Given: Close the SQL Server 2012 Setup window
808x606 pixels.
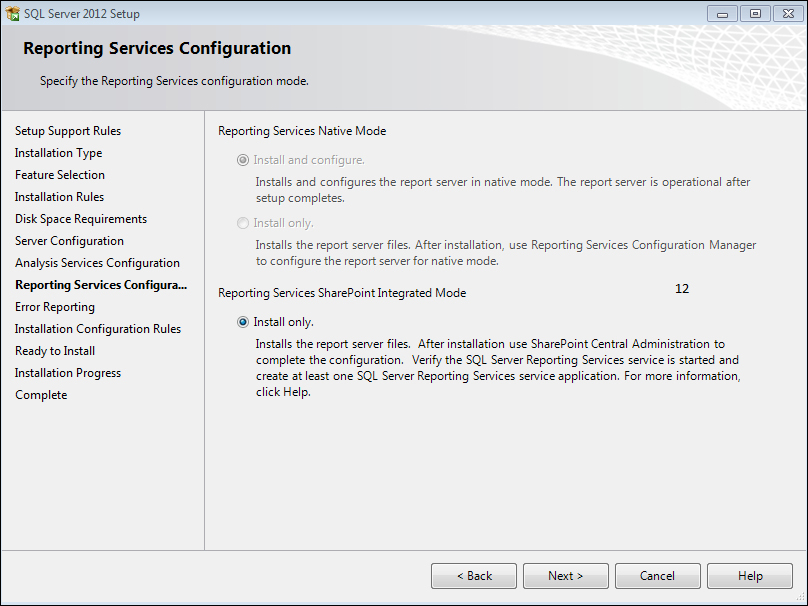Looking at the screenshot, I should 788,14.
